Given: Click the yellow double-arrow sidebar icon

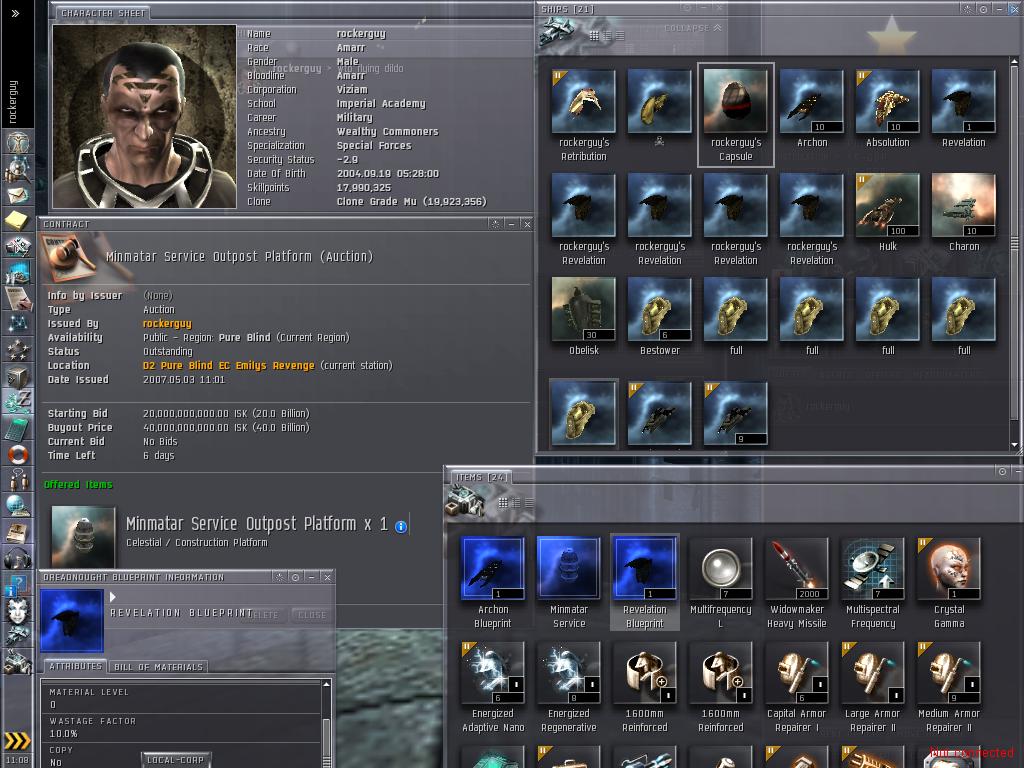Looking at the screenshot, I should [18, 741].
